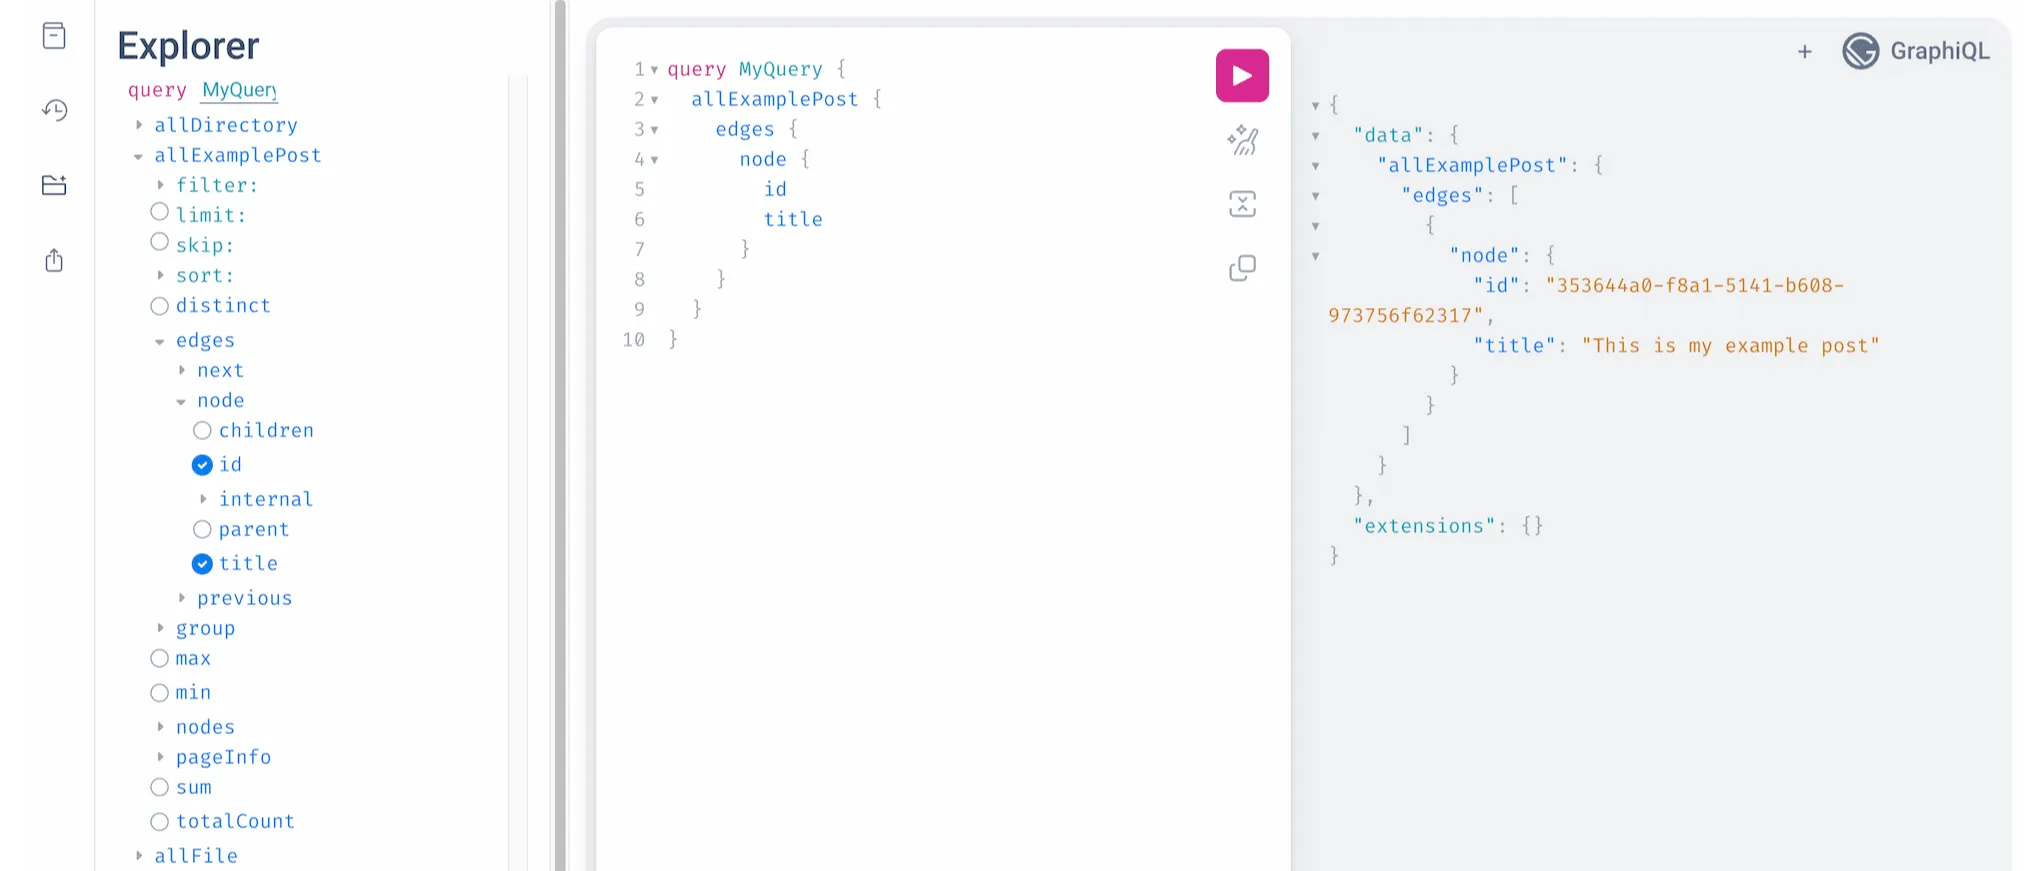This screenshot has width=2024, height=871.
Task: Fold line 2 allExamplePost in editor
Action: (654, 100)
